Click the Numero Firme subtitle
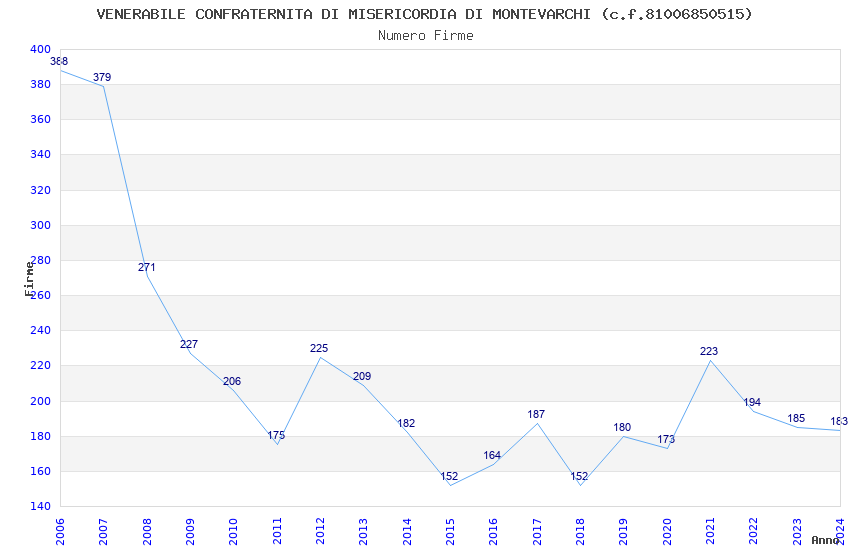The image size is (850, 550). (x=425, y=35)
